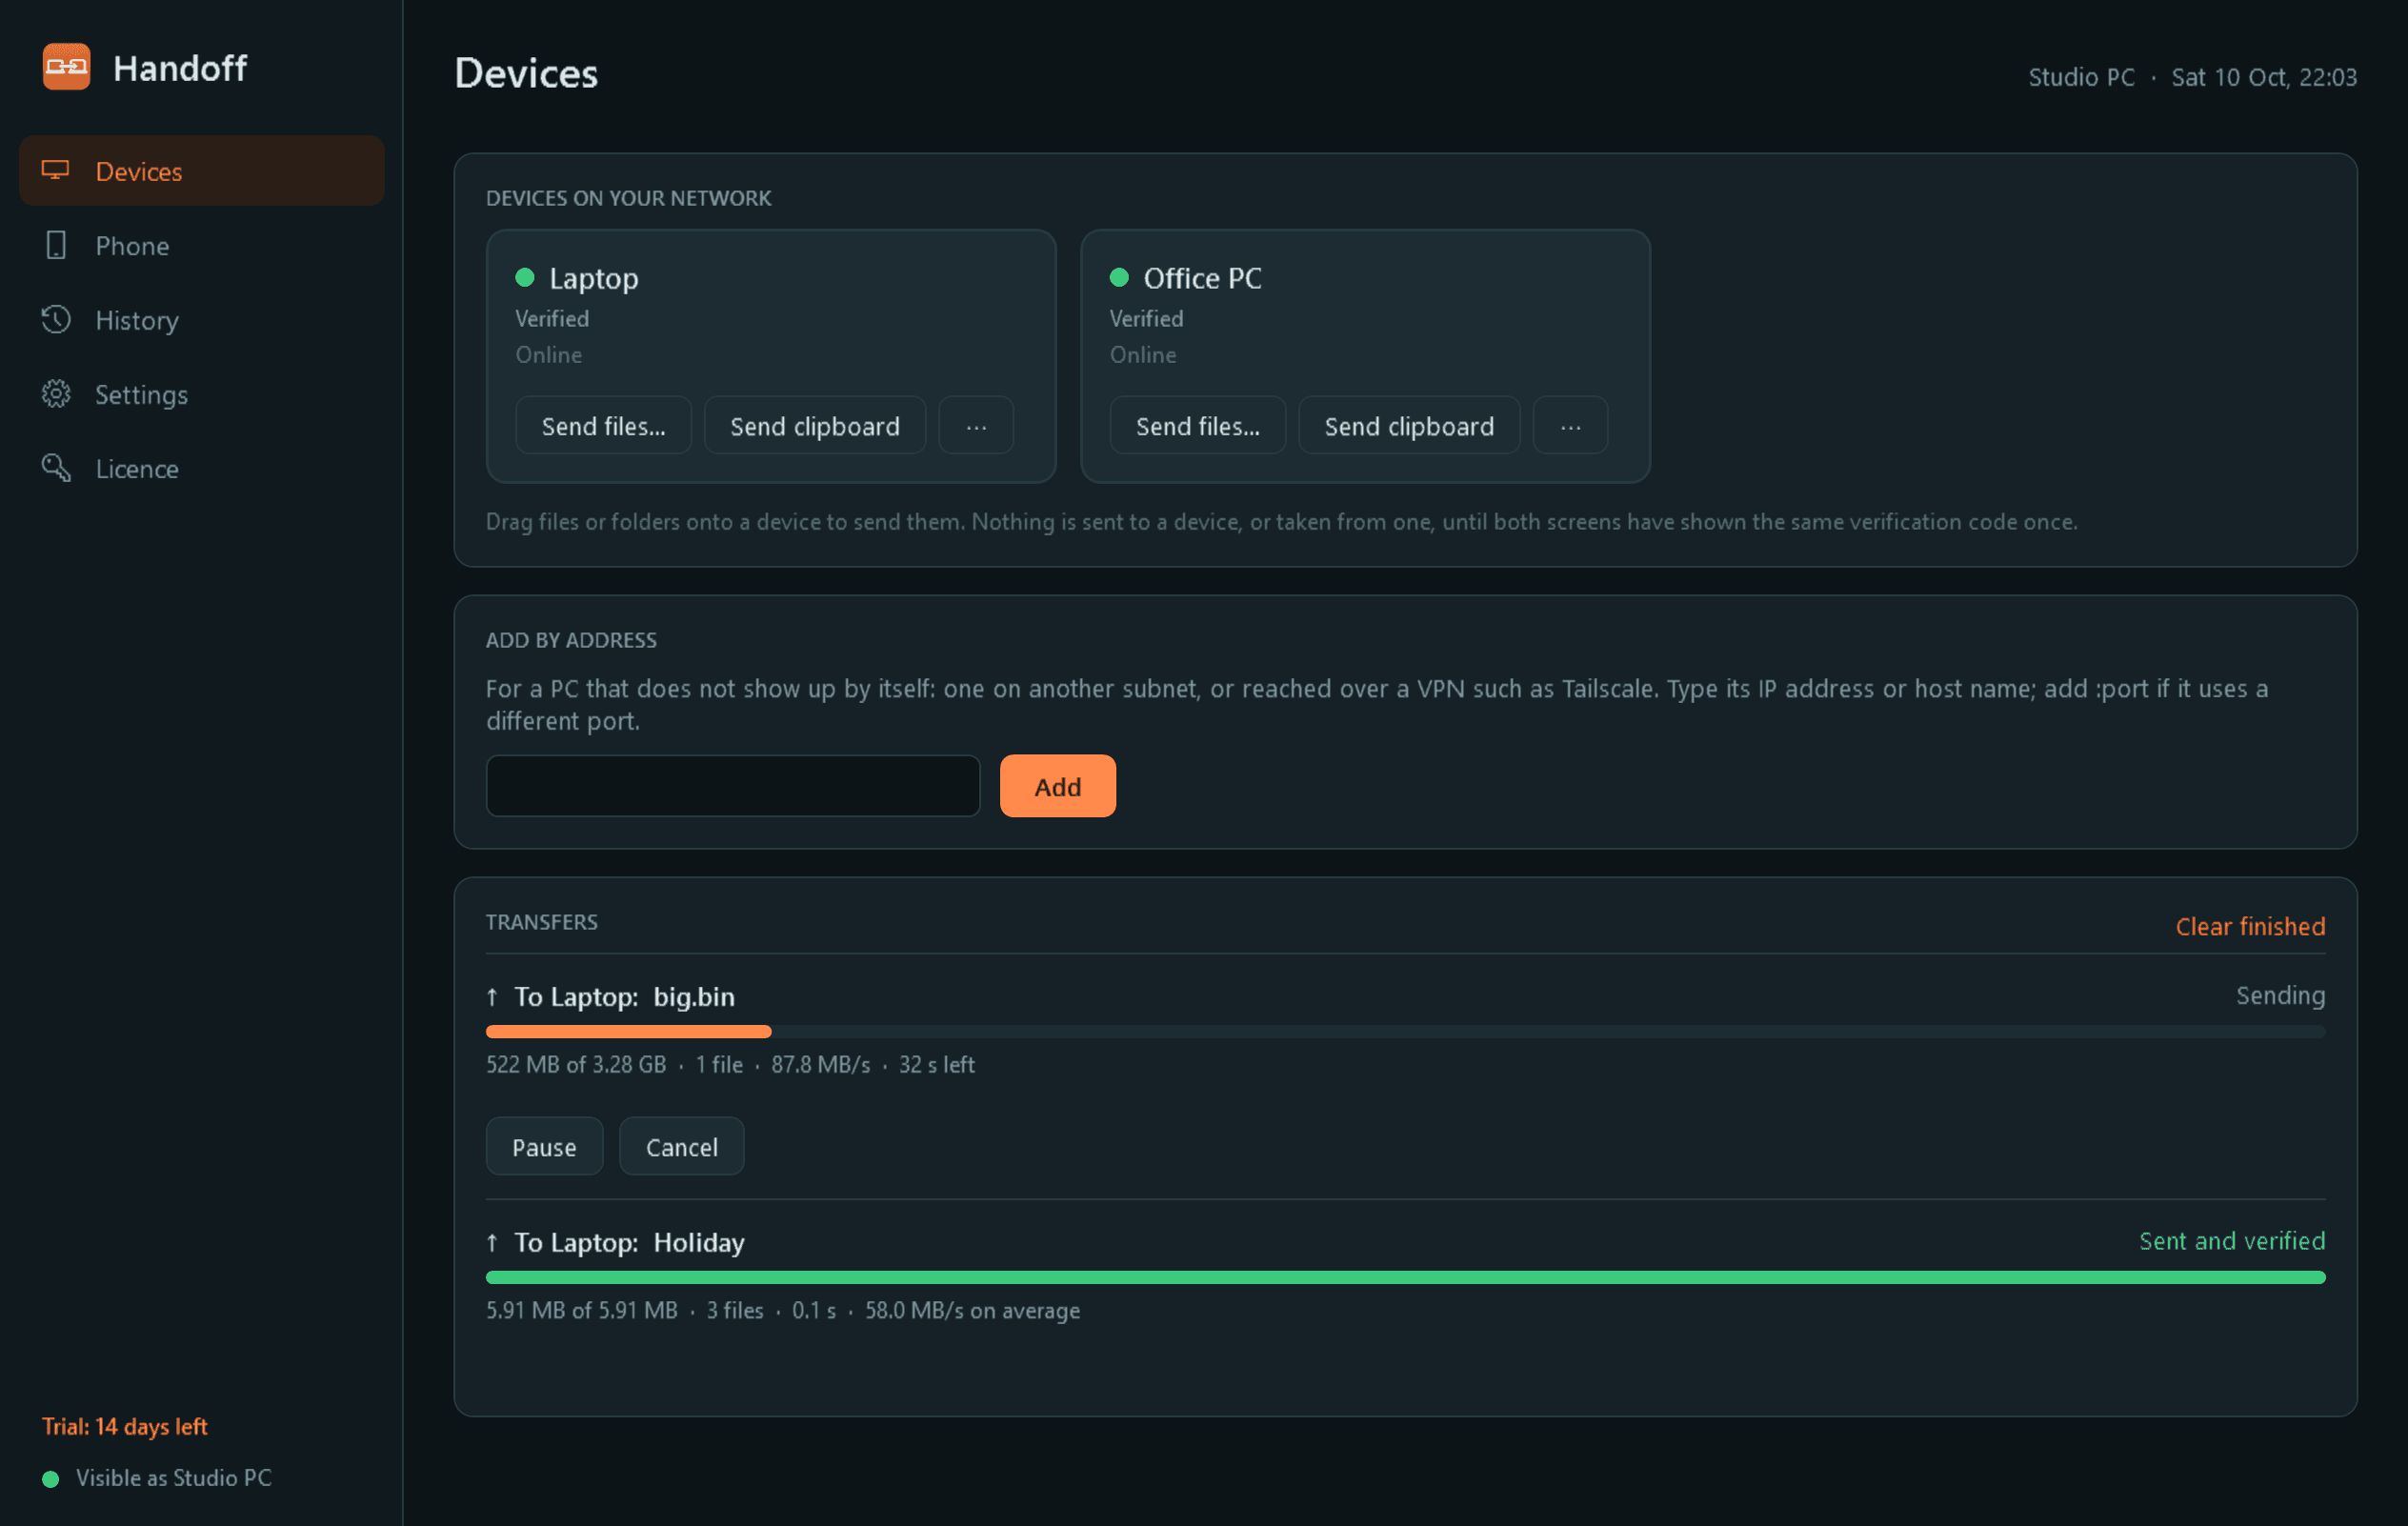This screenshot has height=1526, width=2408.
Task: Click the green Visible as Studio PC dot
Action: click(51, 1479)
